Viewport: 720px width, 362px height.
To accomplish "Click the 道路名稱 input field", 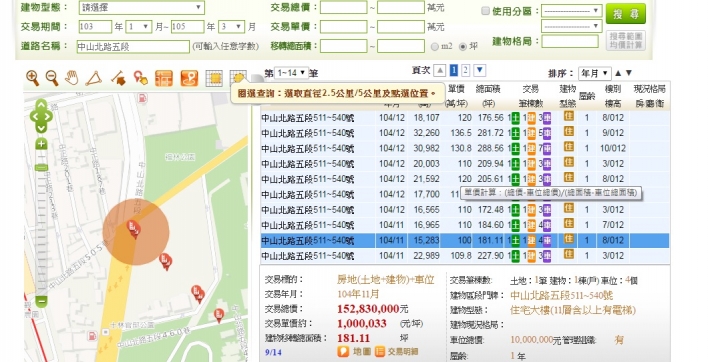I will click(133, 46).
